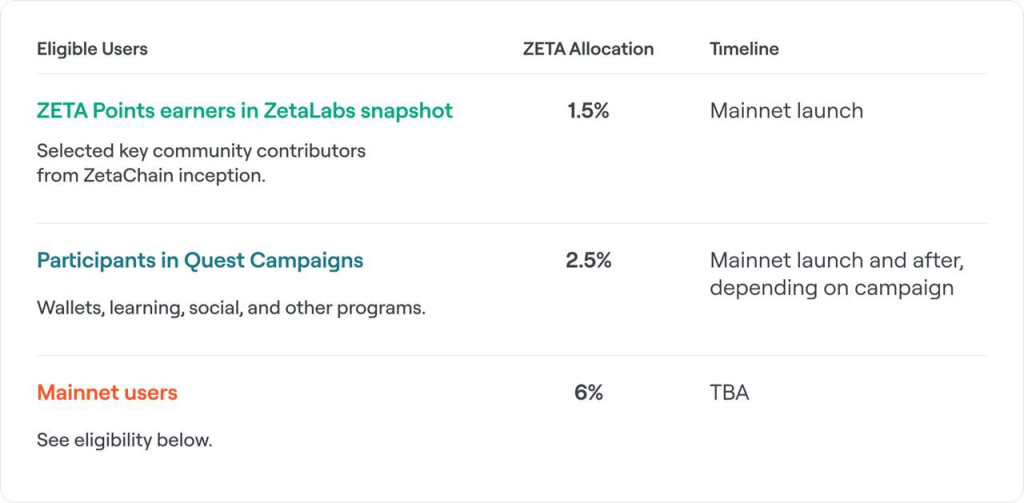This screenshot has width=1024, height=503.
Task: Click 'Mainnet launch' timeline in first row
Action: (786, 111)
